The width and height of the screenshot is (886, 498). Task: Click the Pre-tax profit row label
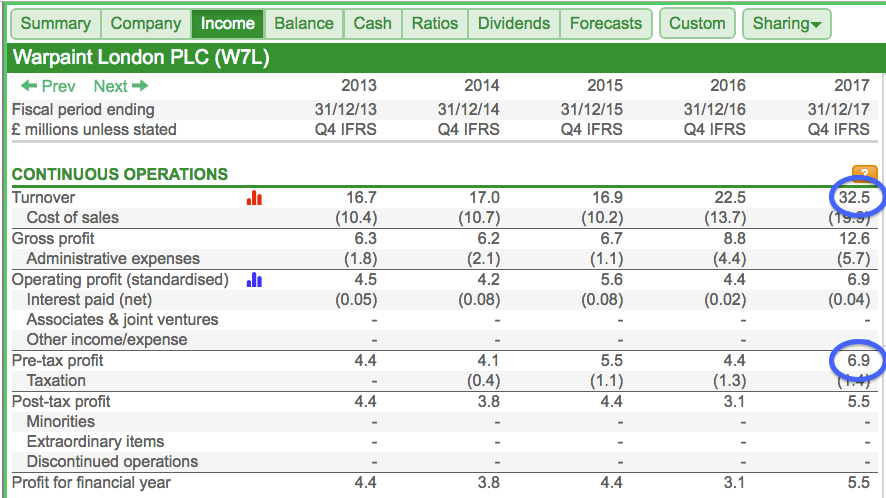[x=58, y=360]
